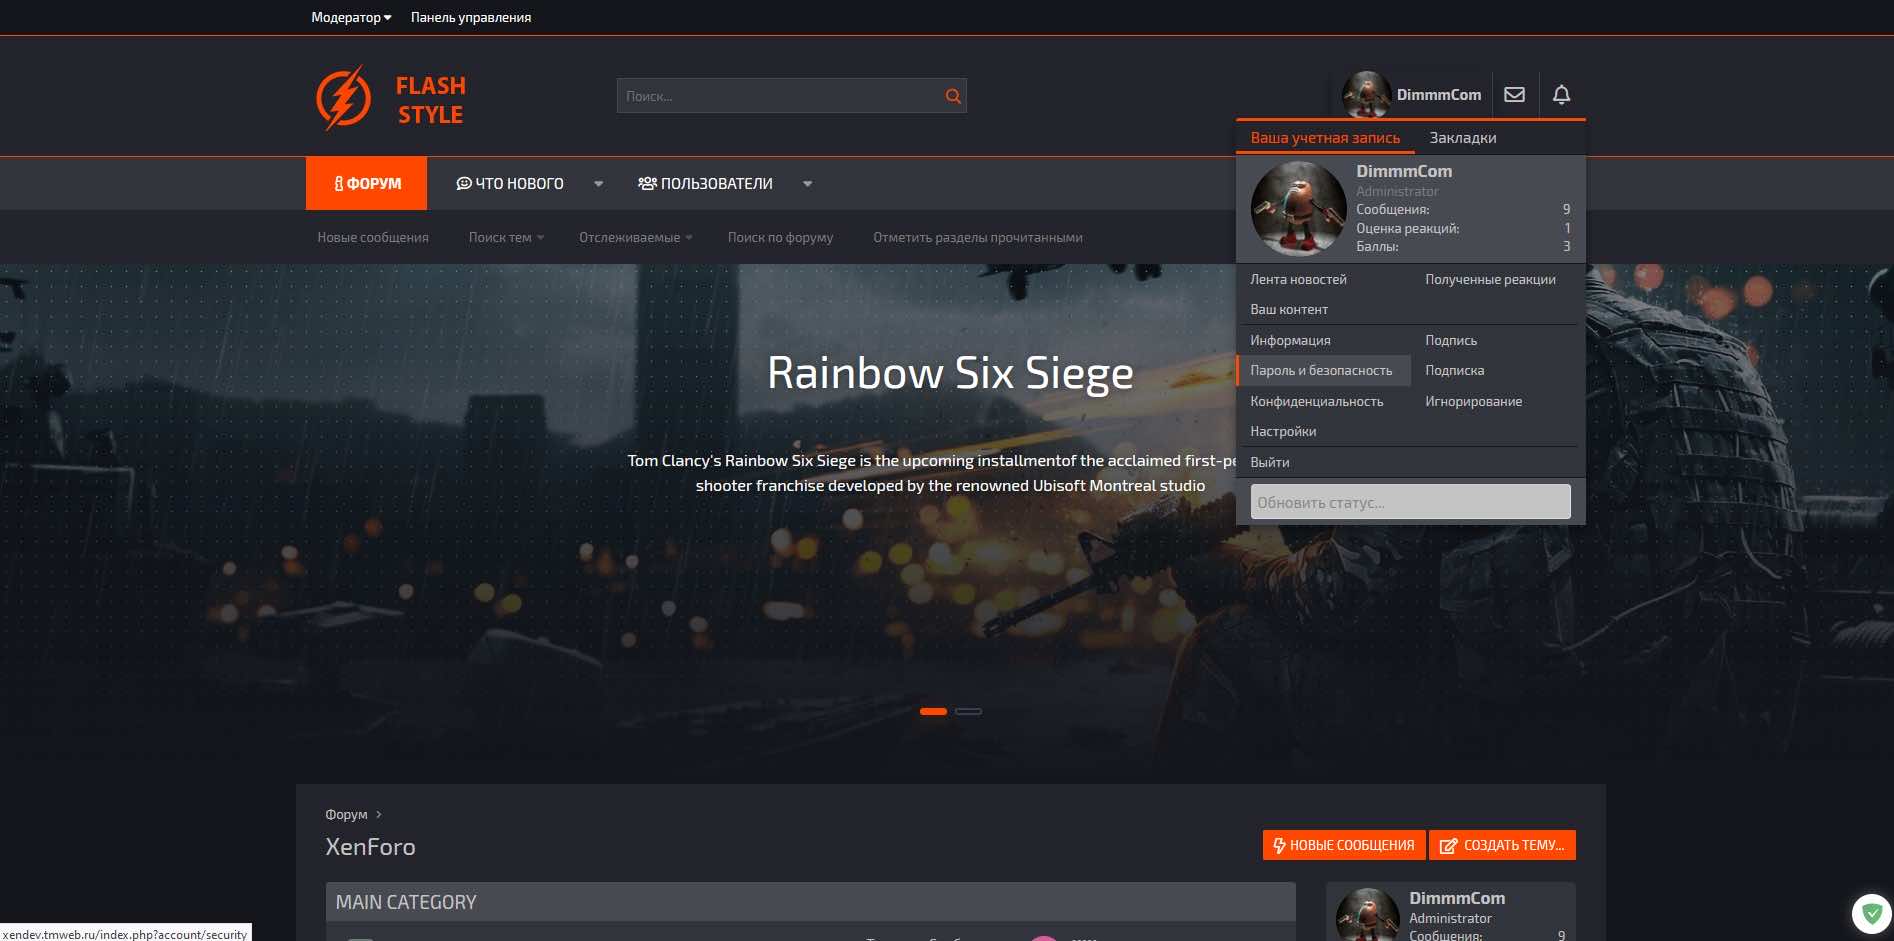Expand the ЧТО НОВОГО dropdown arrow
The width and height of the screenshot is (1894, 941).
598,184
